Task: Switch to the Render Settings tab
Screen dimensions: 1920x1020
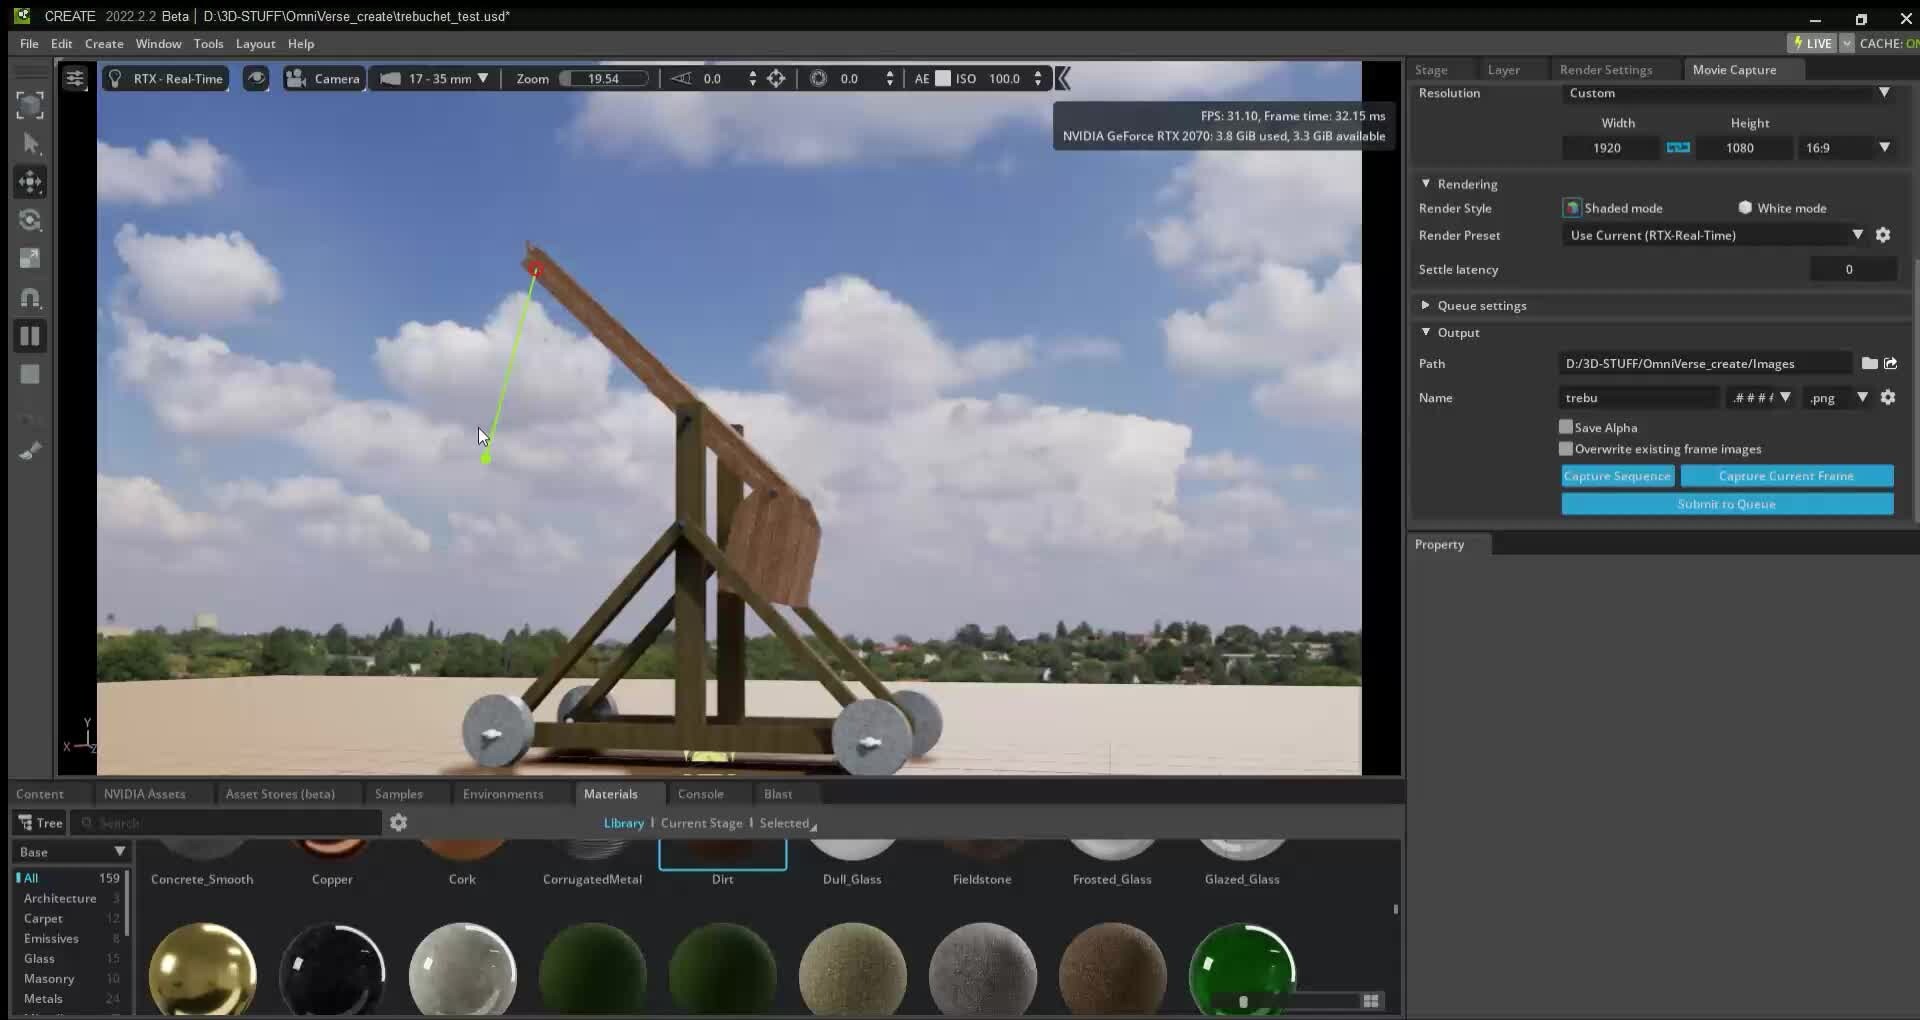Action: click(x=1608, y=69)
